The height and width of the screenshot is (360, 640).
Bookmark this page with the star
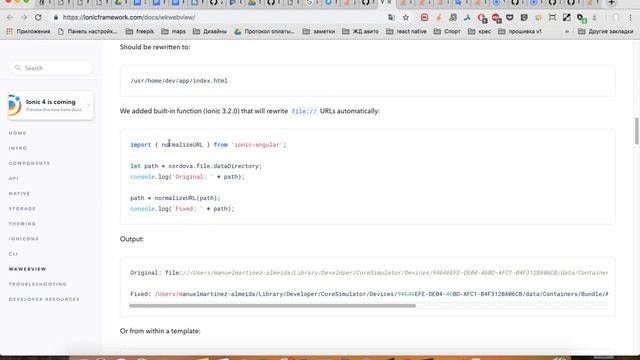(406, 18)
